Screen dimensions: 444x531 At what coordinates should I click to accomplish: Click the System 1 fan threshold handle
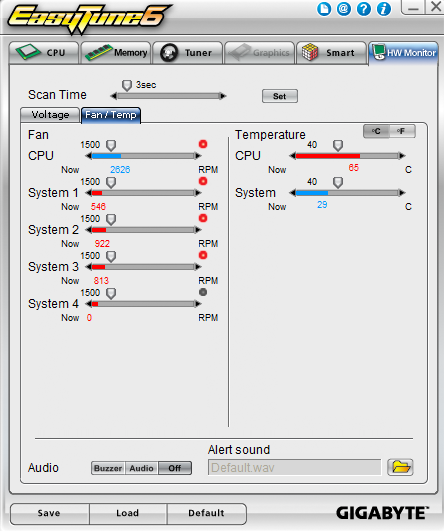111,183
